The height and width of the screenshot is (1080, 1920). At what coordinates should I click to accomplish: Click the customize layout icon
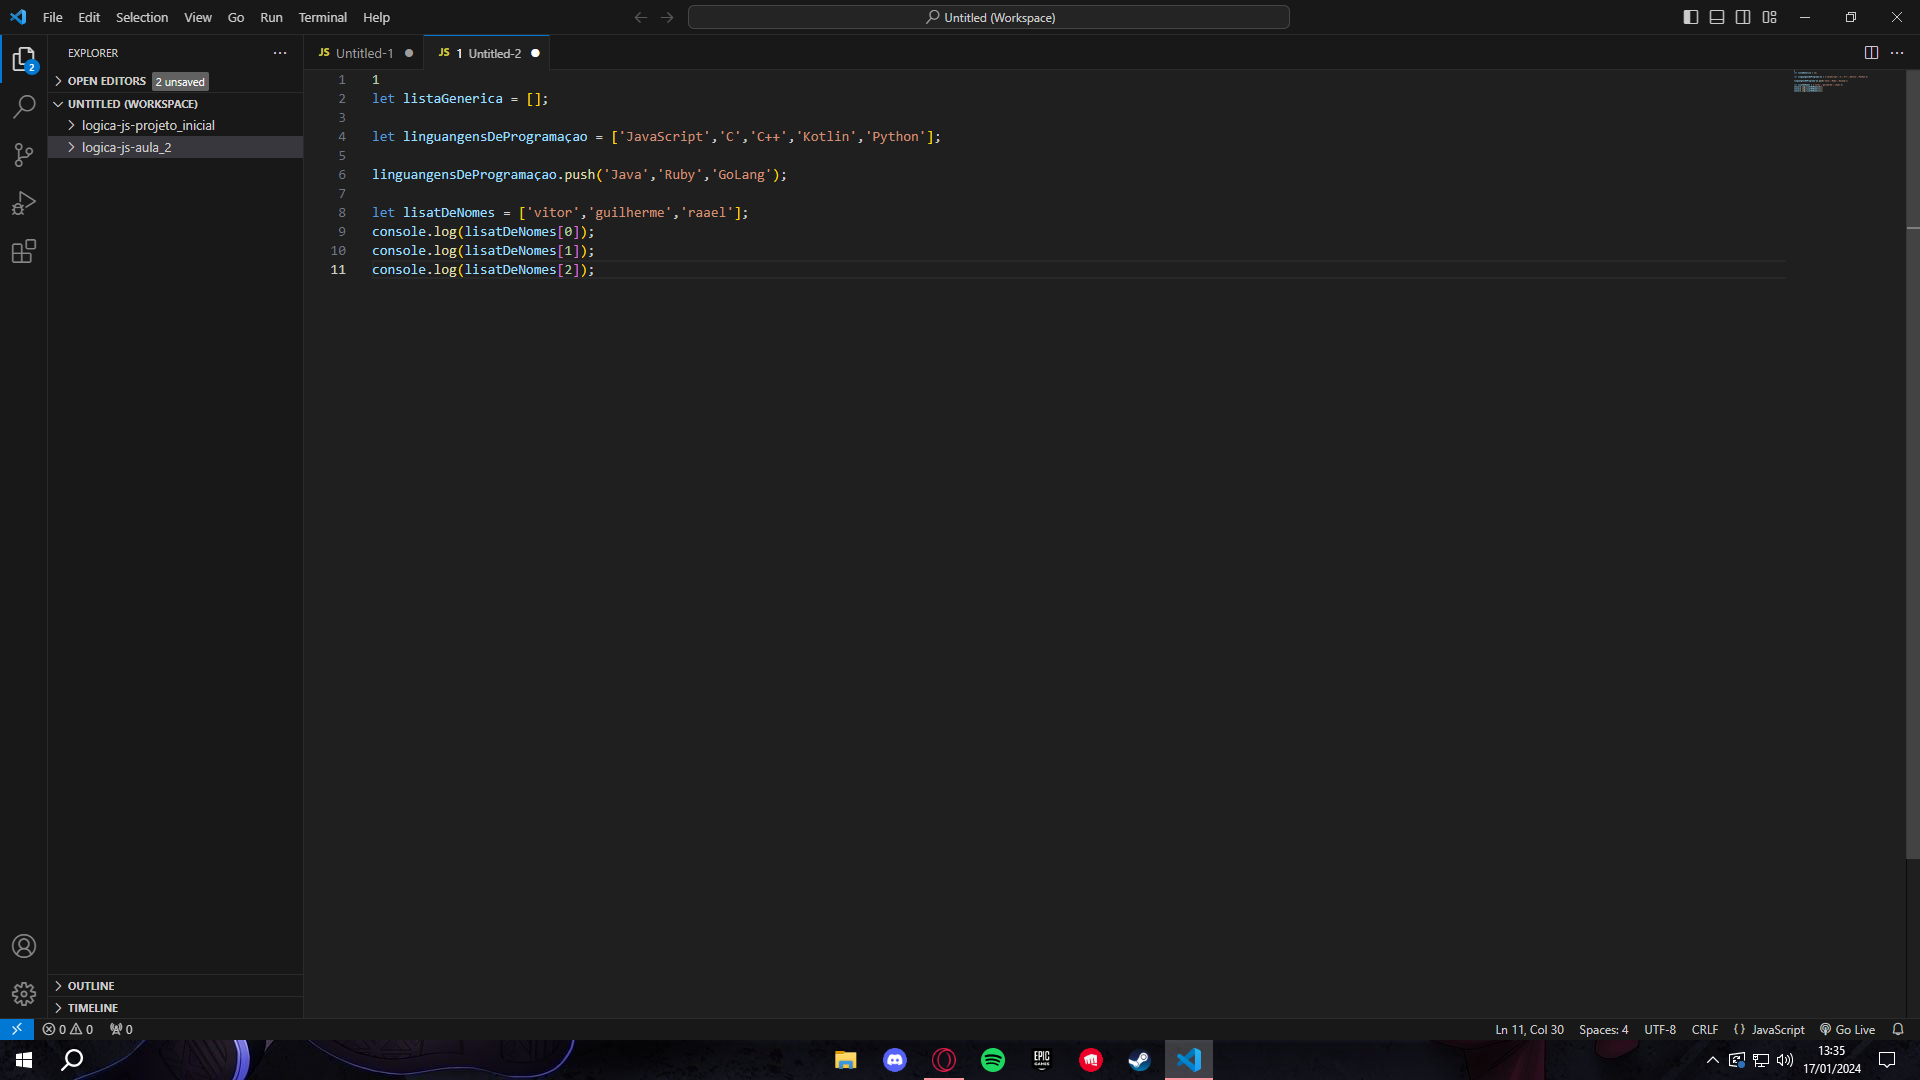(1770, 16)
